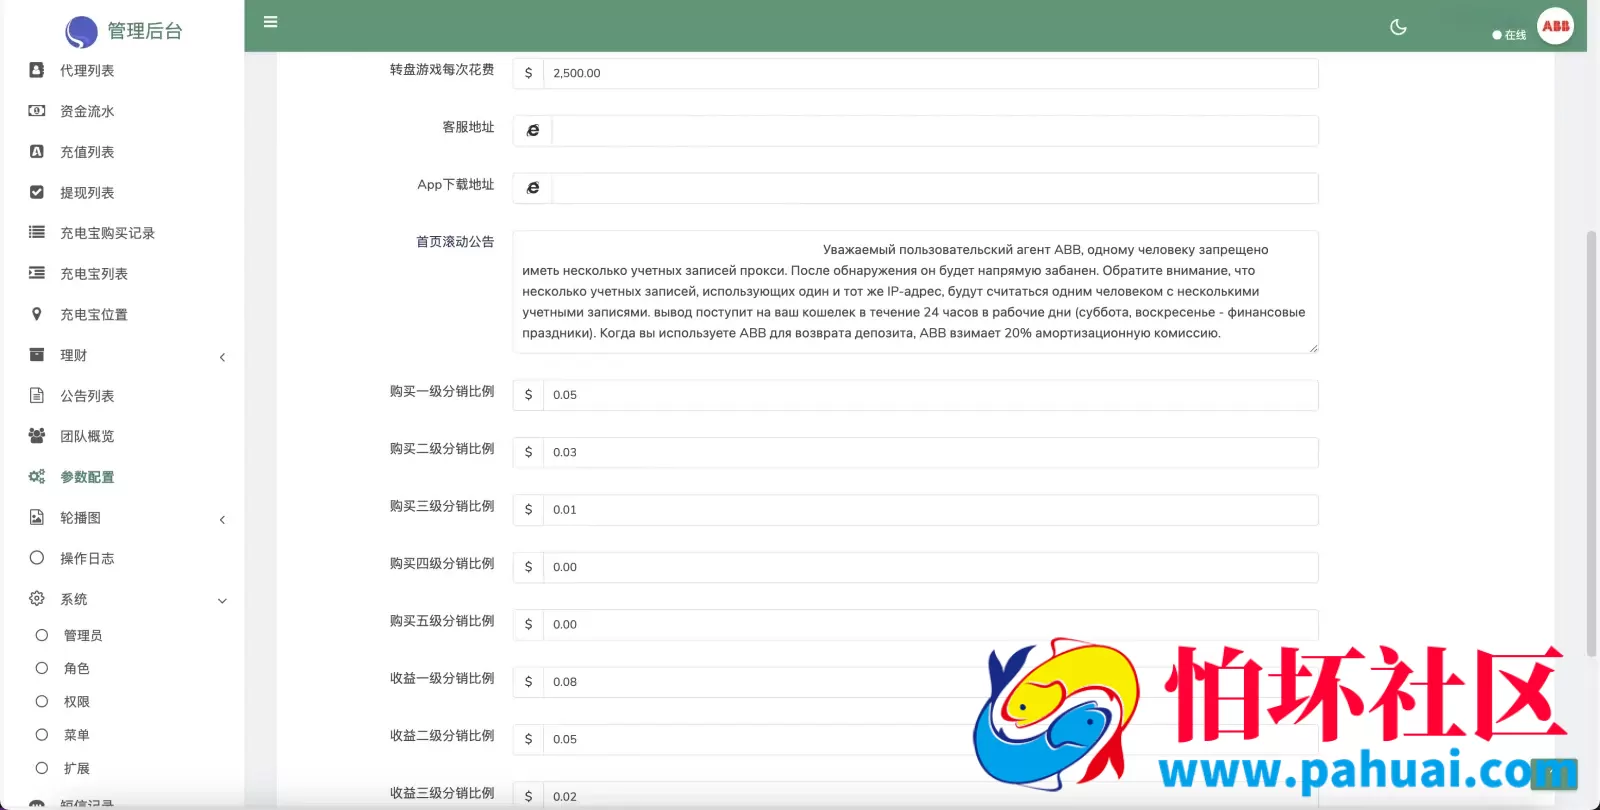Click the 购买三级分销比例 input field

[x=930, y=509]
